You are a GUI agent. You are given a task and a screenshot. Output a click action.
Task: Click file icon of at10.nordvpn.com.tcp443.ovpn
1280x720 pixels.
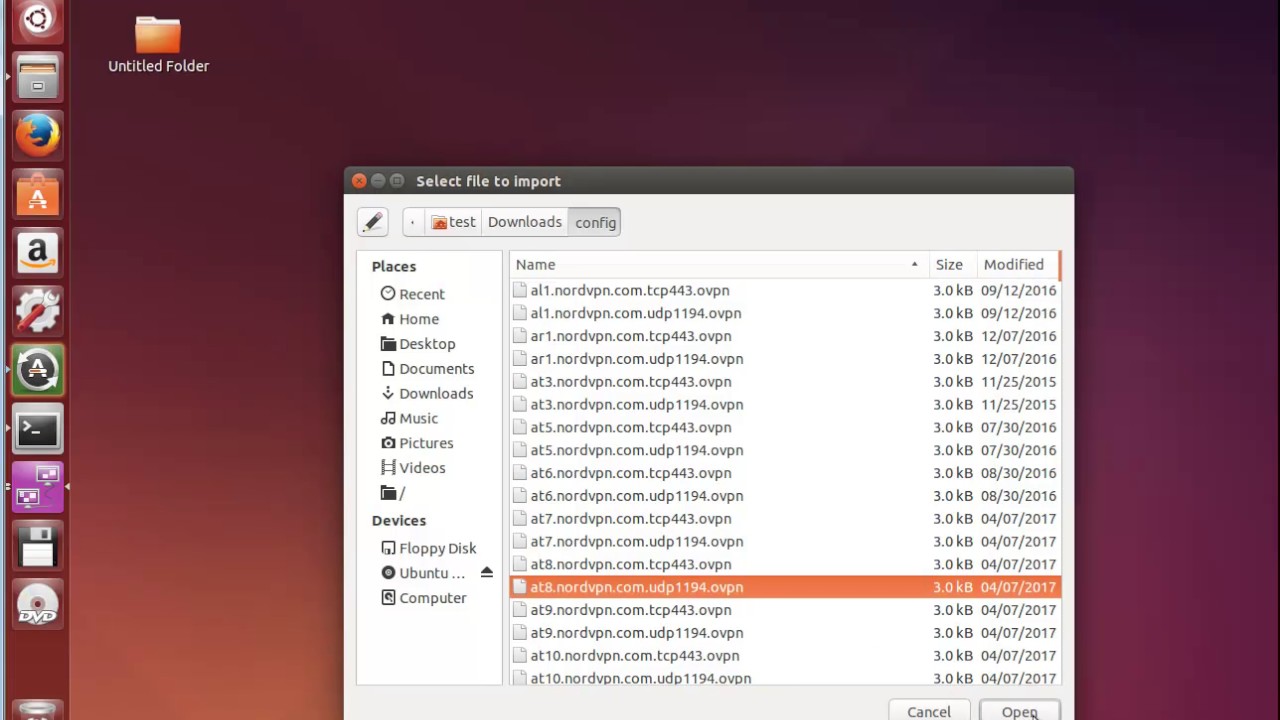(x=519, y=655)
